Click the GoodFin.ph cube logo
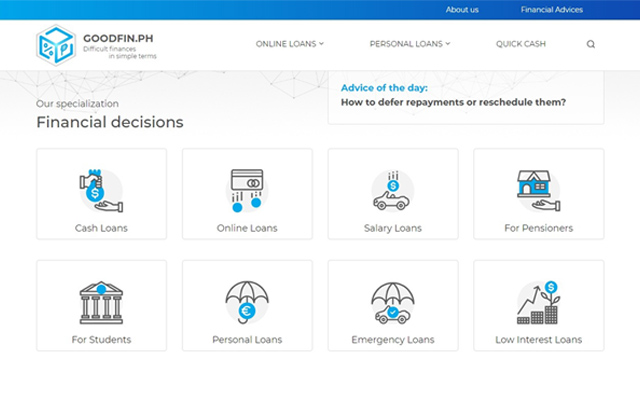This screenshot has height=400, width=640. [x=56, y=45]
